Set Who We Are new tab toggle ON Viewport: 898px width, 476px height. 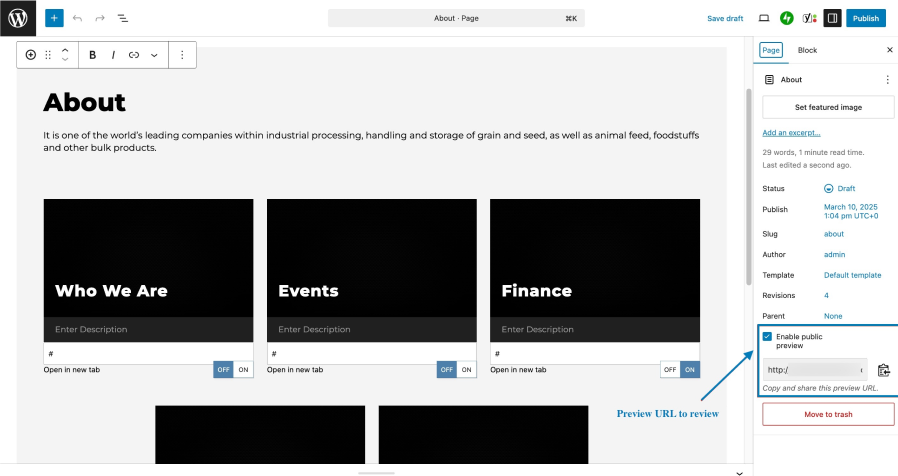243,369
